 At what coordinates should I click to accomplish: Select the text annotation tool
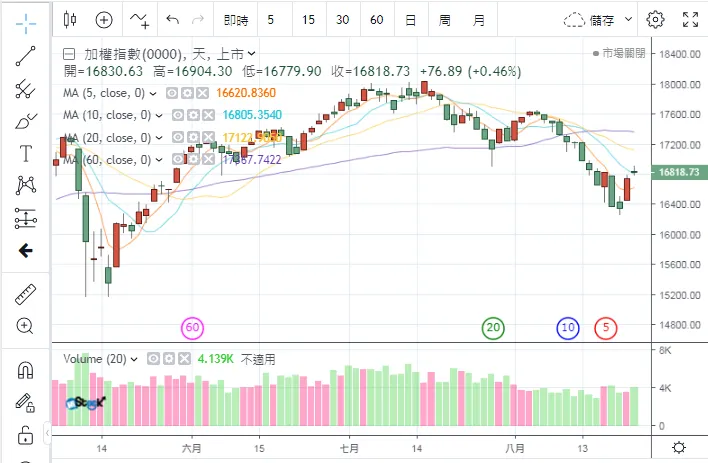pyautogui.click(x=26, y=154)
